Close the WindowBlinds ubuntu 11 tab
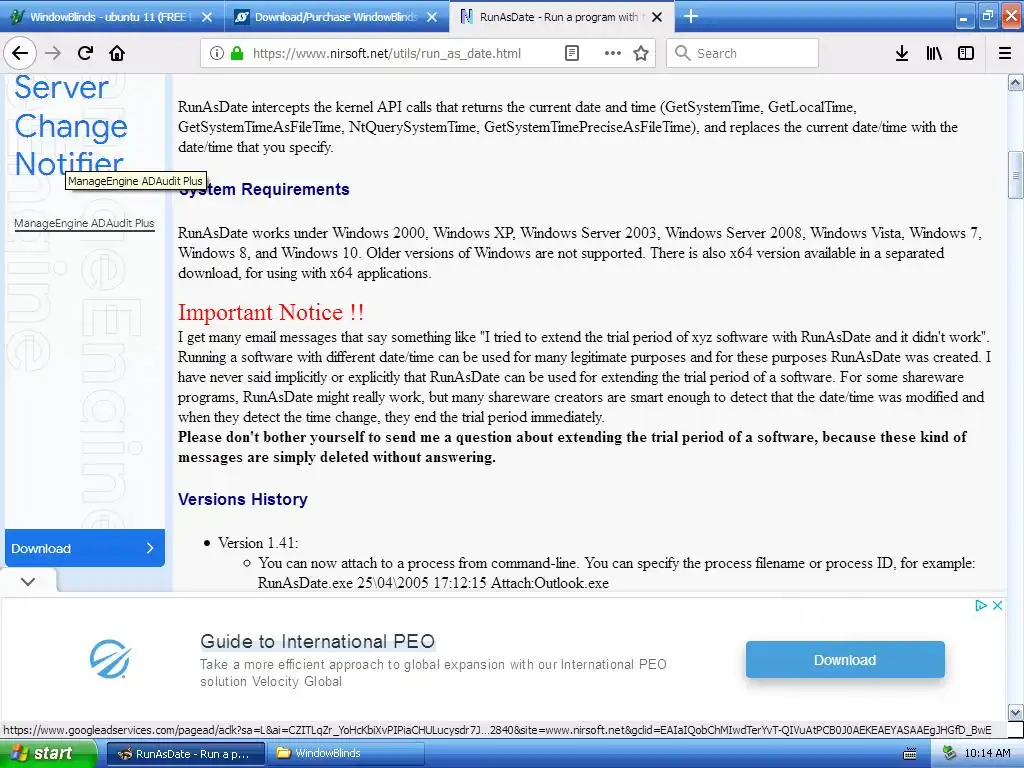The image size is (1024, 768). point(206,17)
